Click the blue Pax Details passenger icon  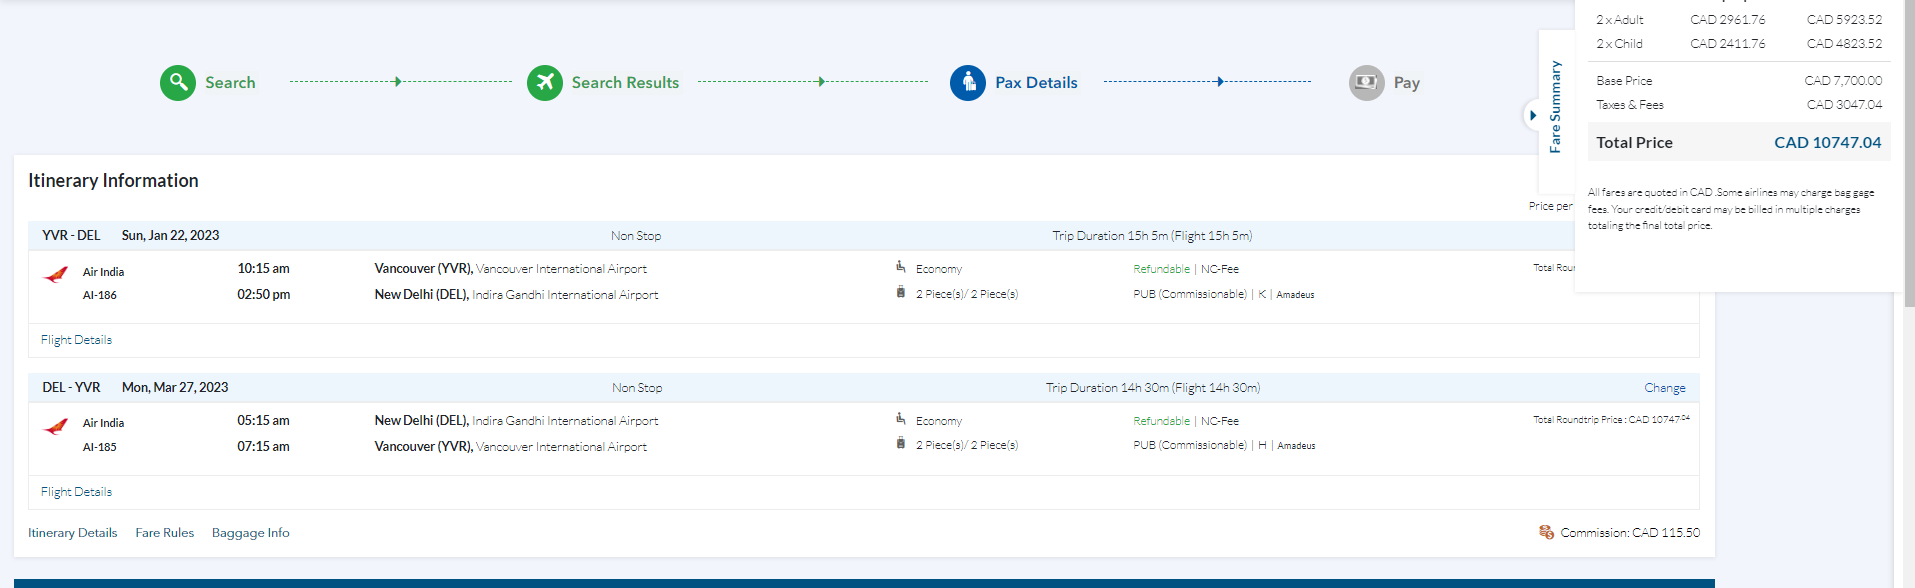(x=968, y=83)
